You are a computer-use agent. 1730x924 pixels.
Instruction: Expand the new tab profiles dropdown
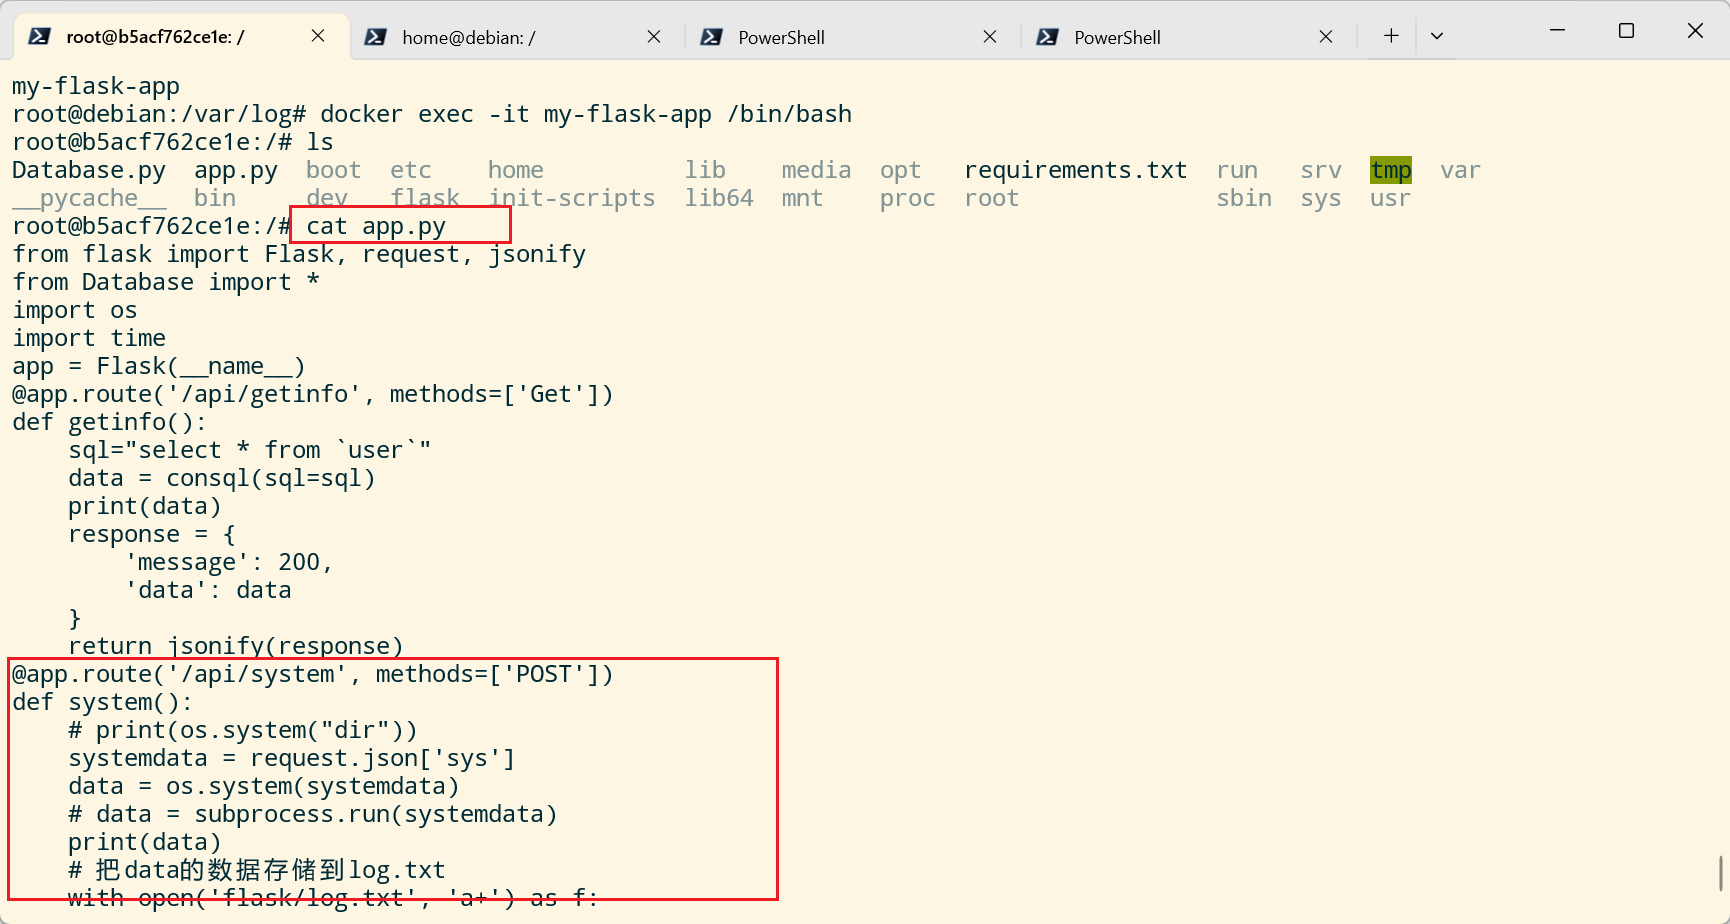(1437, 36)
